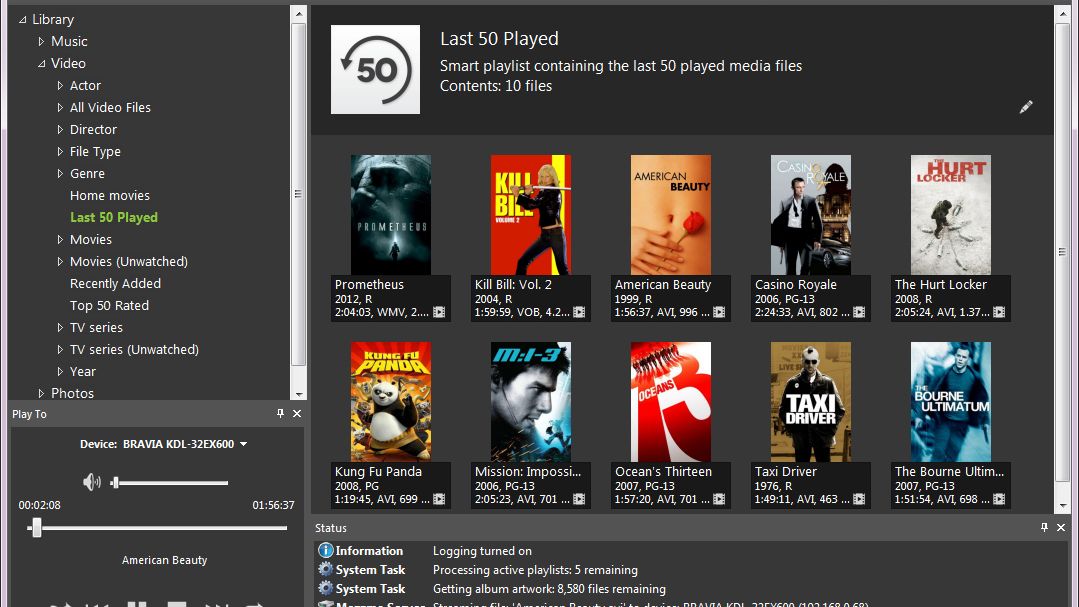1079x607 pixels.
Task: Click gear icon of 'Processing active playlists' task
Action: point(325,570)
